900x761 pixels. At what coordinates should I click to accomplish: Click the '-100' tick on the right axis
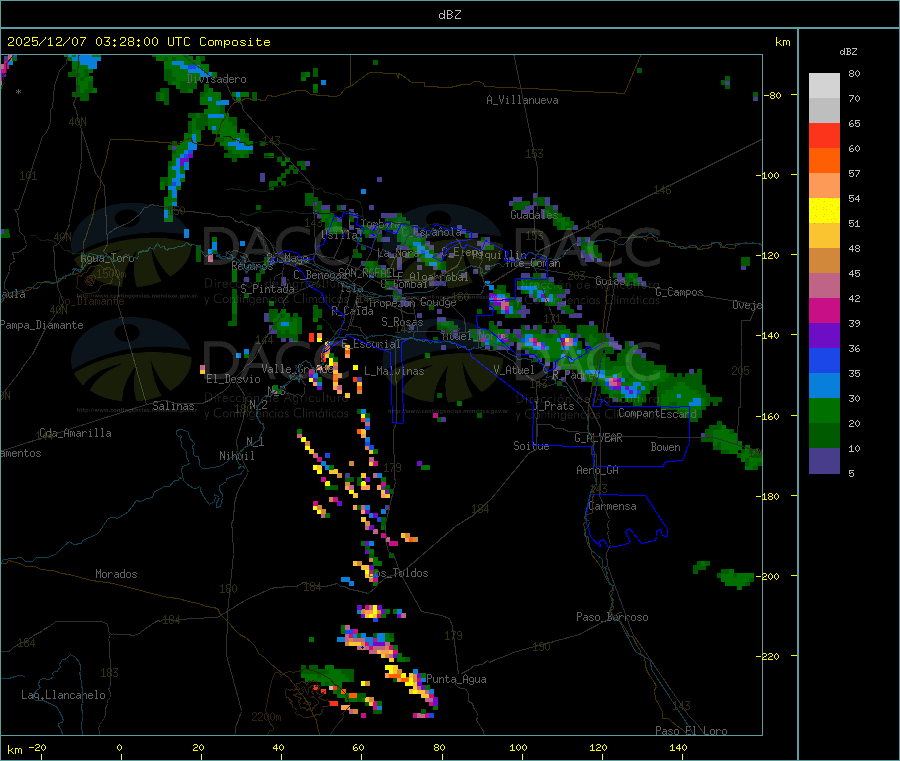769,176
